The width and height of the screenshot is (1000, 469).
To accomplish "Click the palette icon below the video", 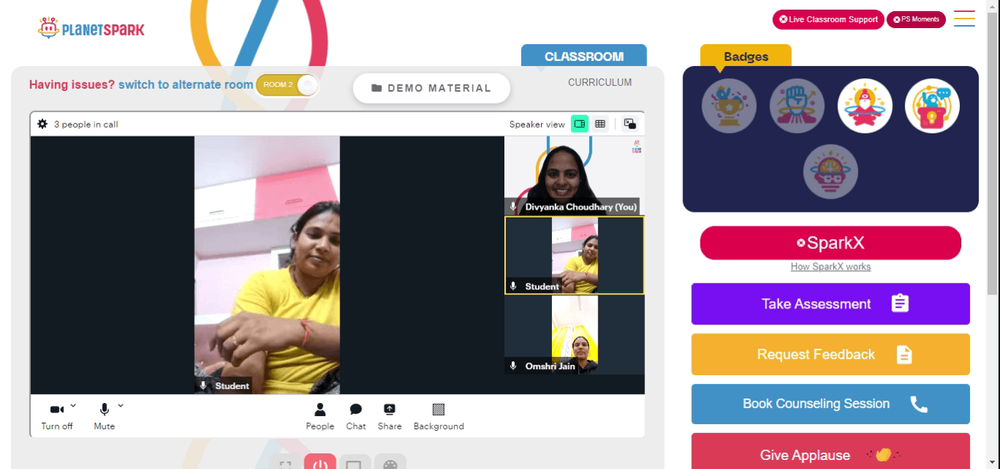I will (x=390, y=462).
